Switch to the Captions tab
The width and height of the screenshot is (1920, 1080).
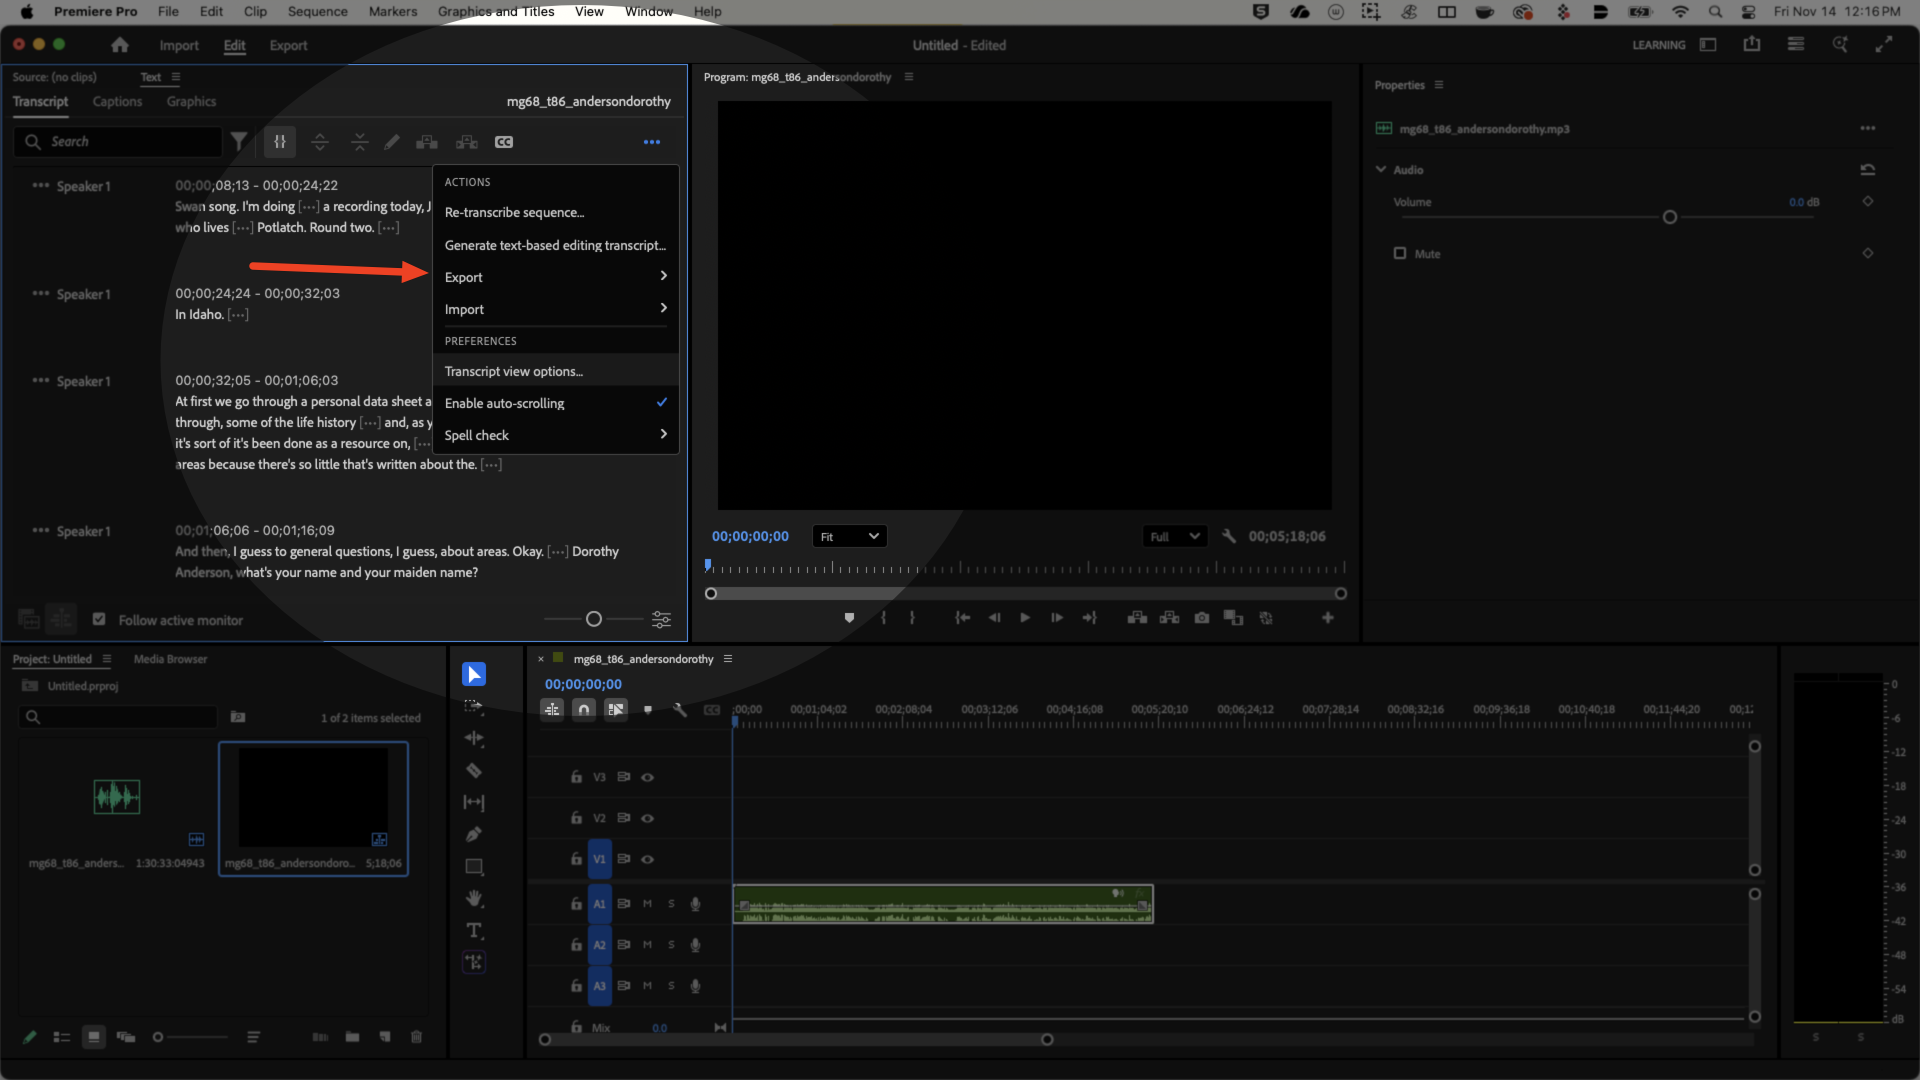pos(117,102)
